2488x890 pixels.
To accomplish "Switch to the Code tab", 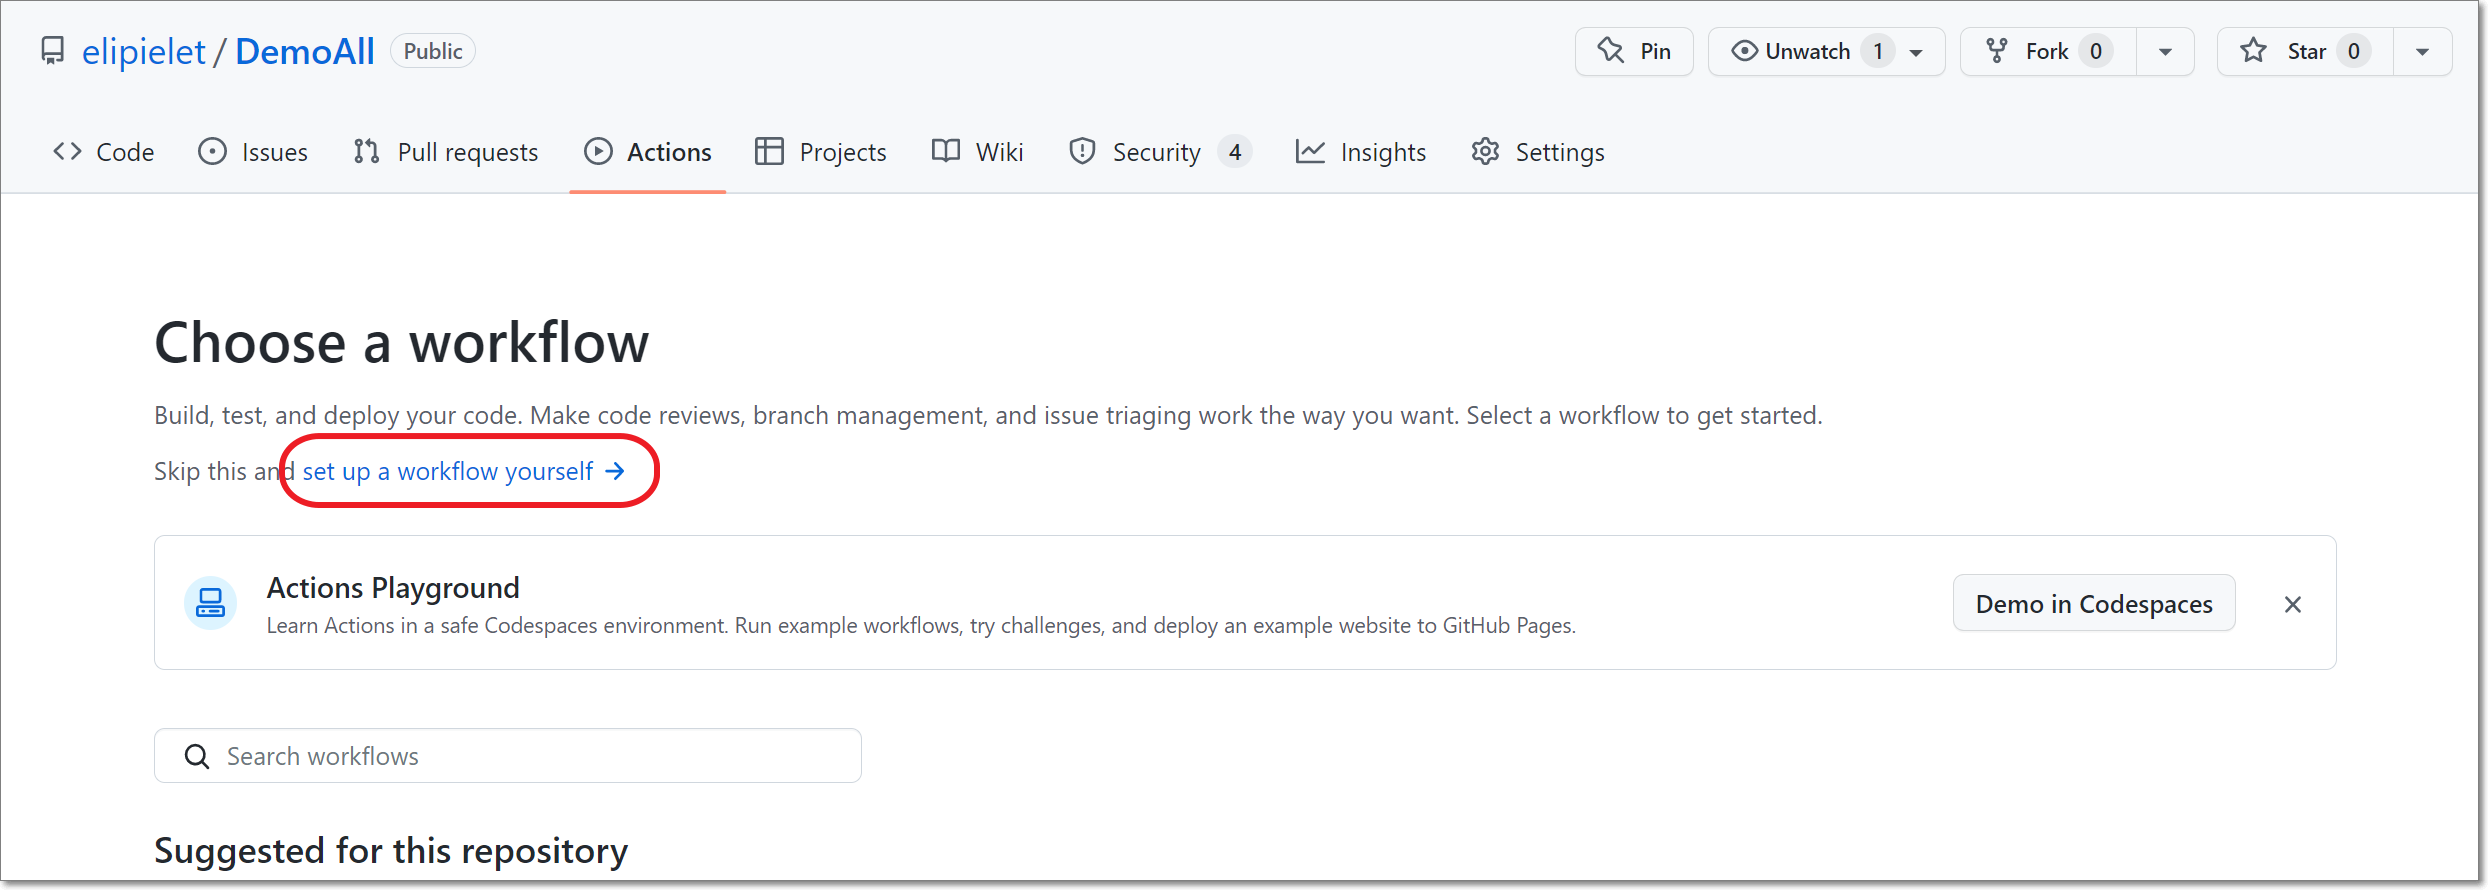I will click(103, 152).
